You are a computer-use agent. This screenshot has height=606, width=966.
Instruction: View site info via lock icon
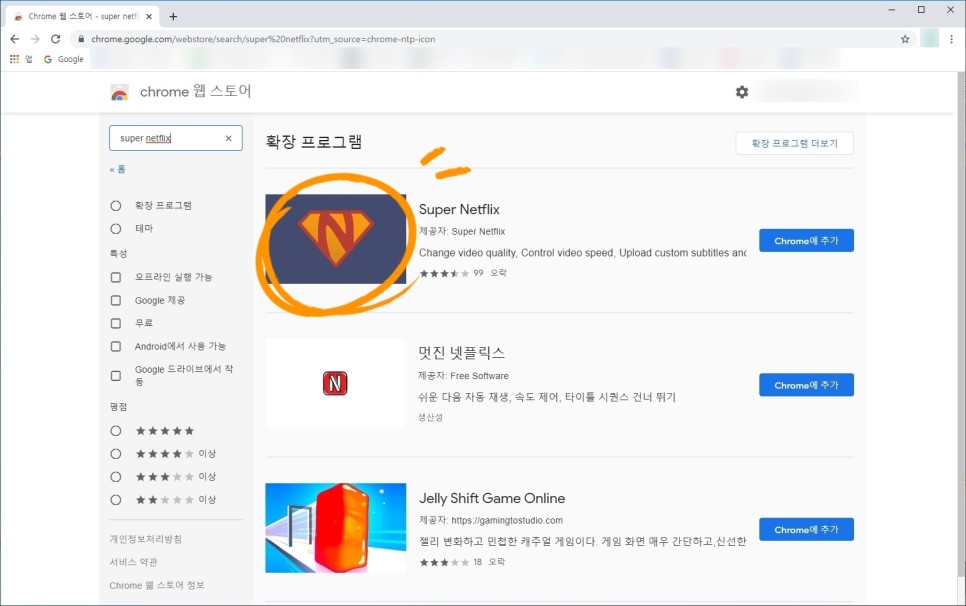(x=81, y=39)
